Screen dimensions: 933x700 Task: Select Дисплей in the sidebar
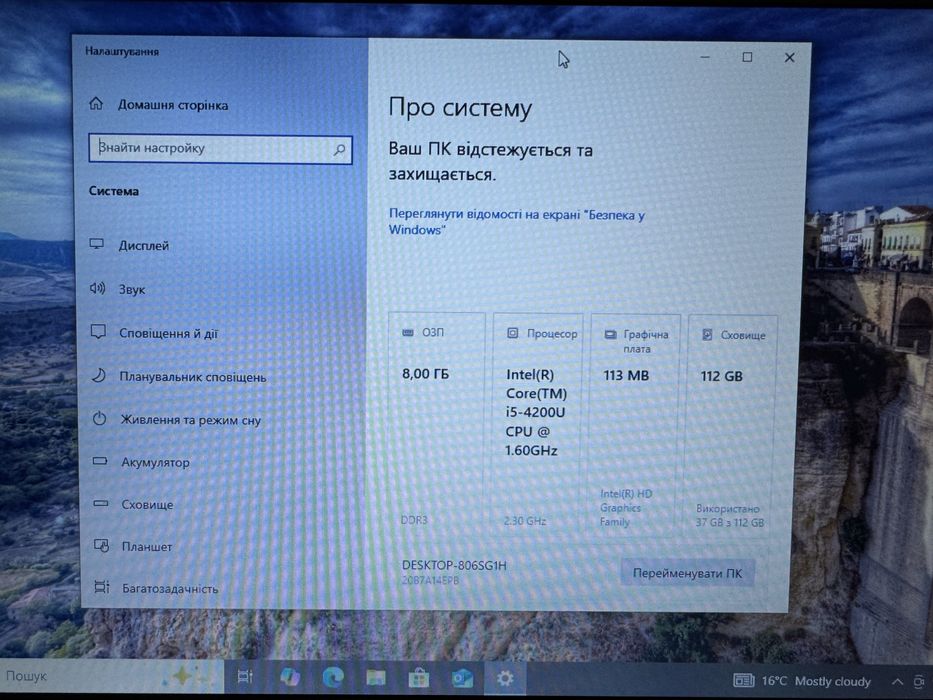[144, 245]
